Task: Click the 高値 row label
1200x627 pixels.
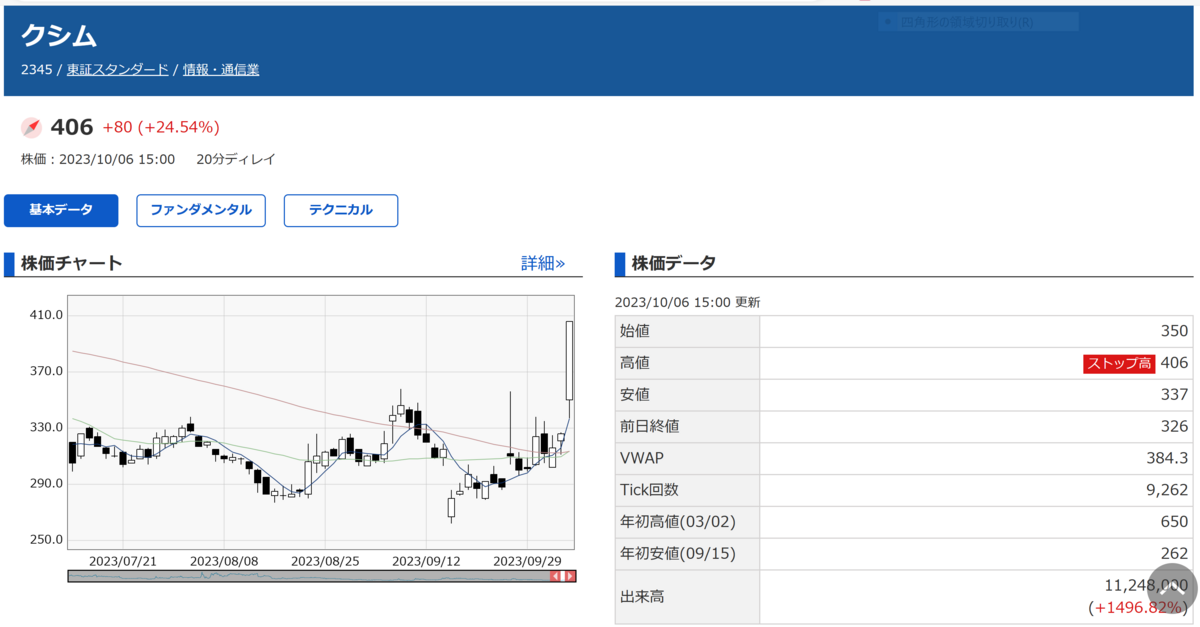Action: pos(635,363)
